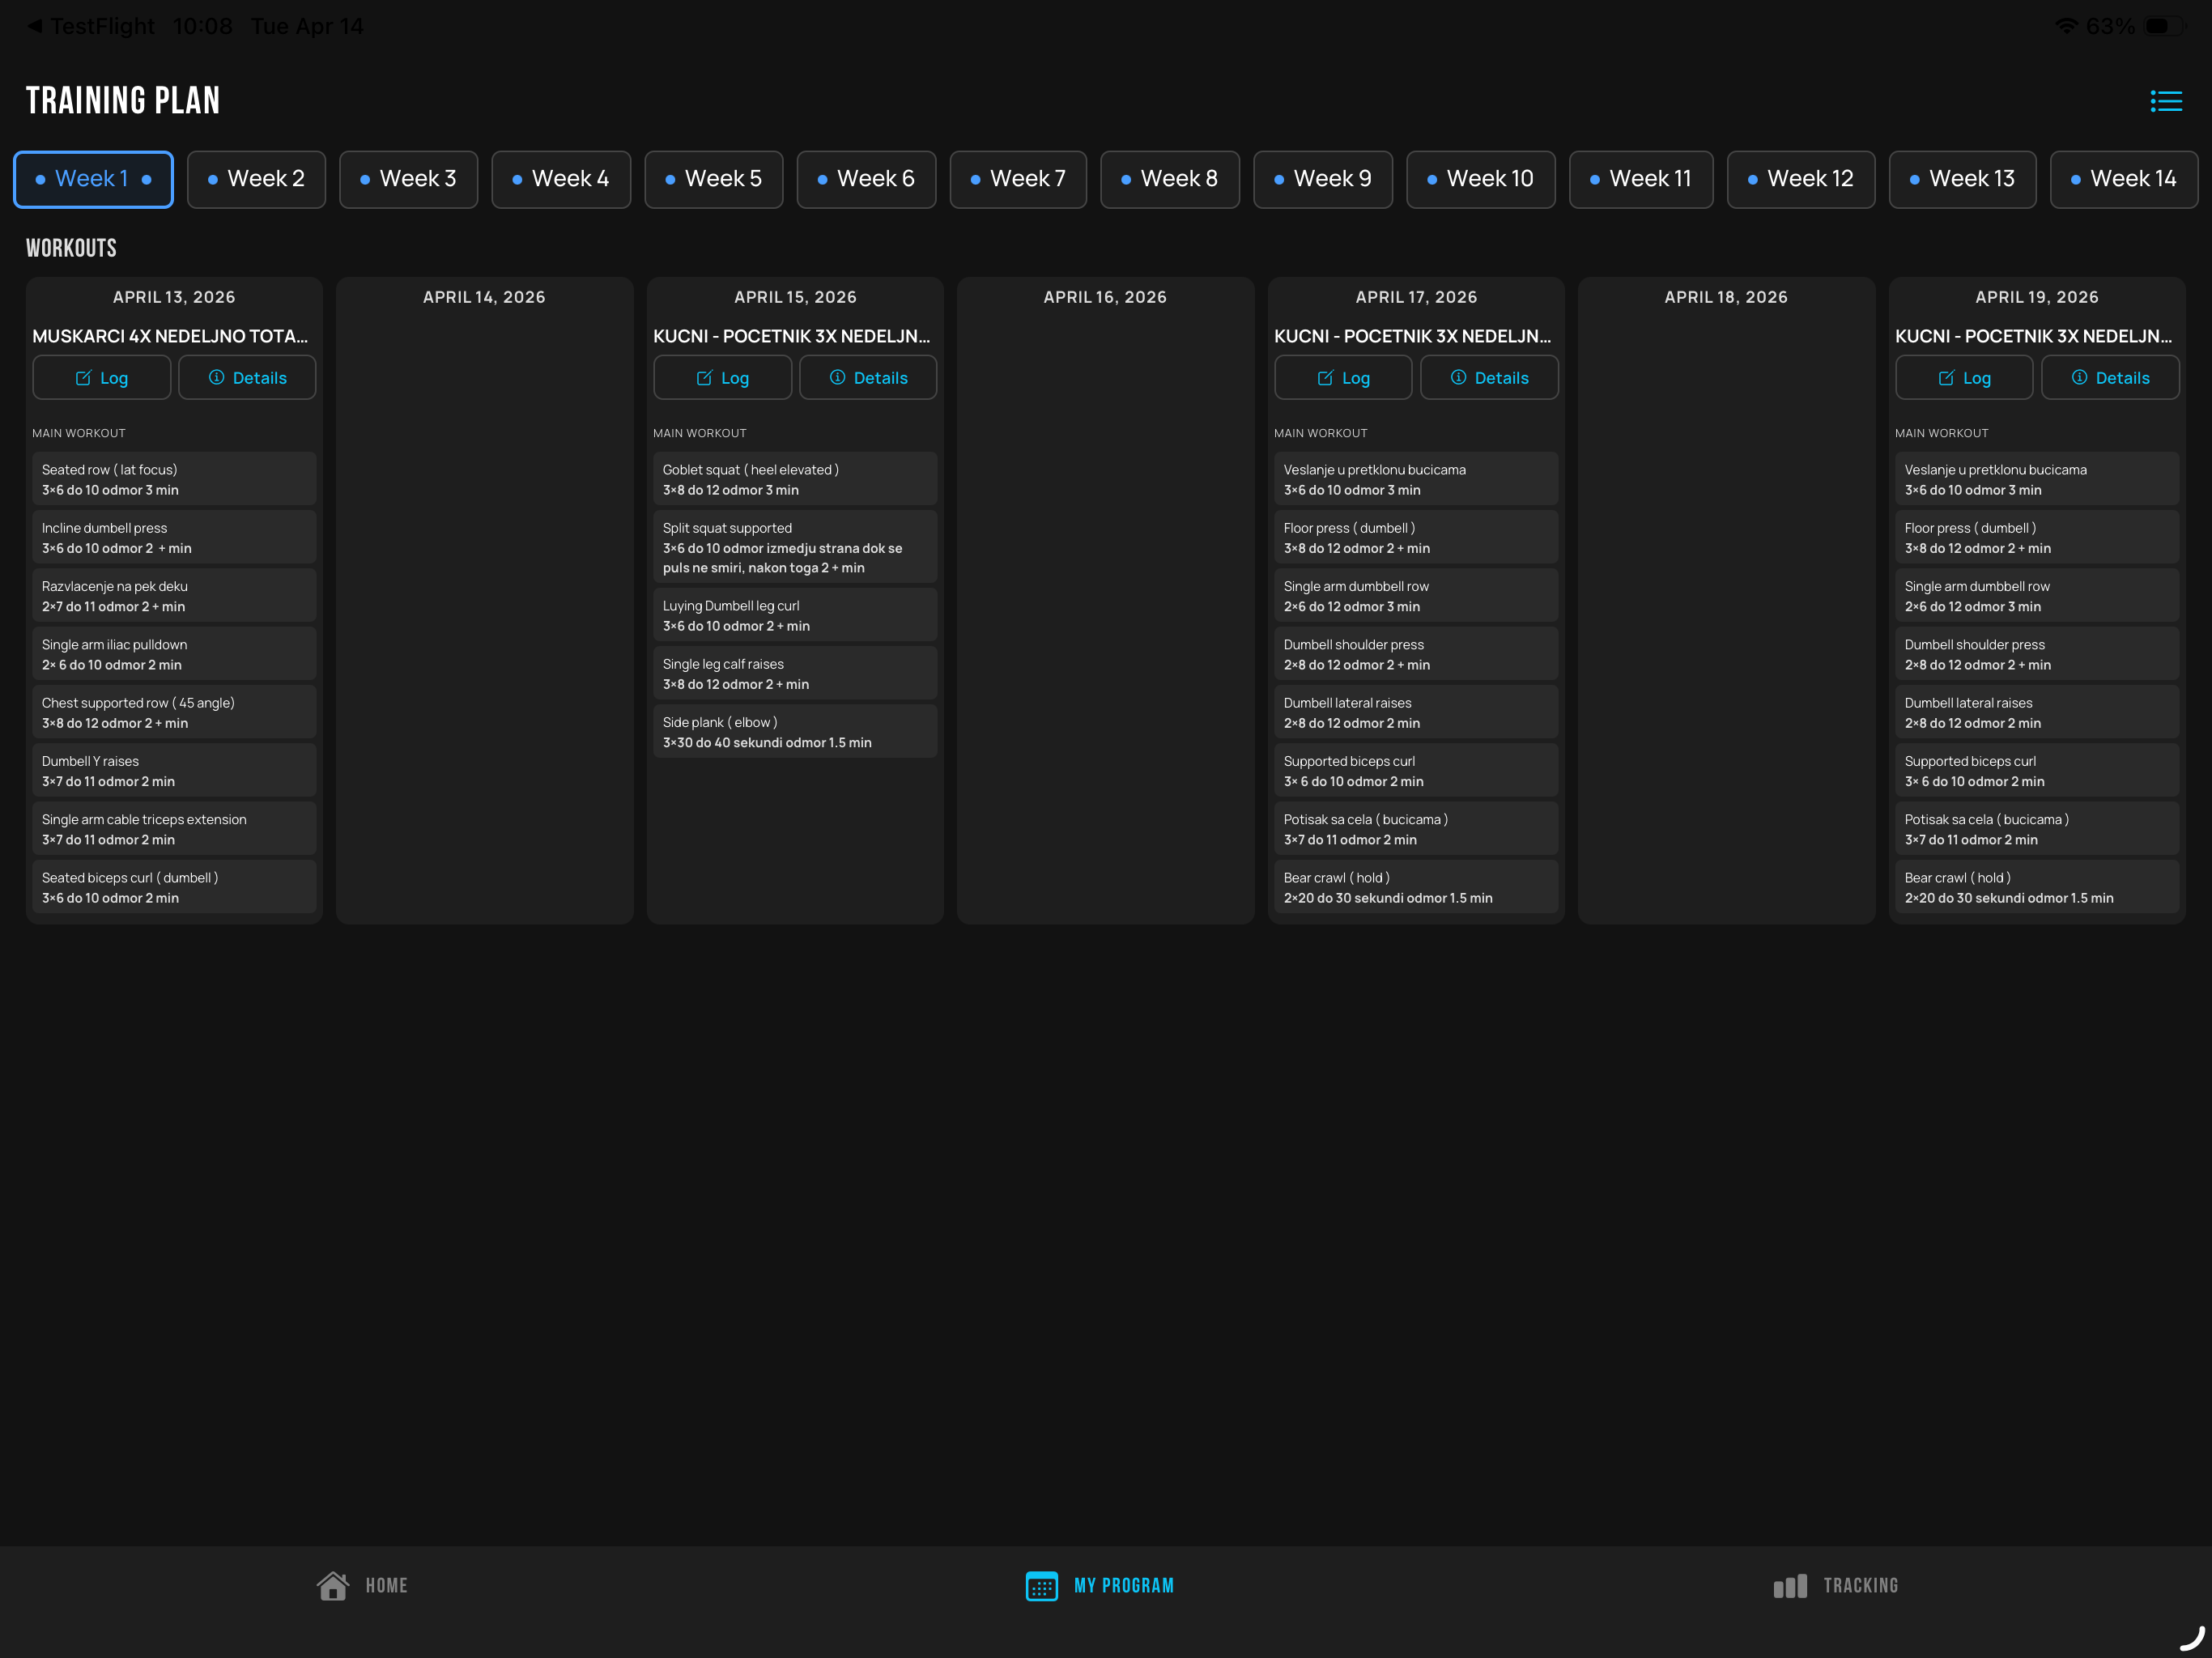The height and width of the screenshot is (1658, 2212).
Task: Select April 17 'Floor press ( dumbell )'
Action: 1416,537
